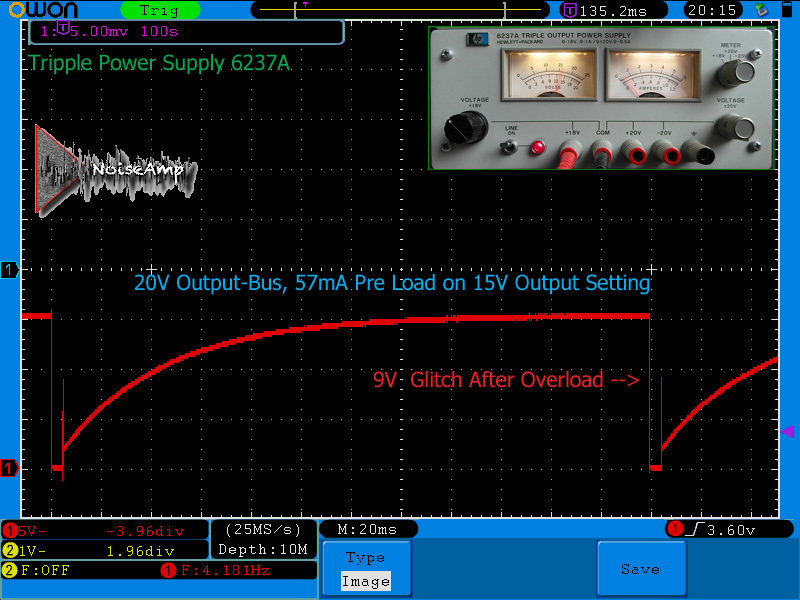The height and width of the screenshot is (600, 800).
Task: Click the -3.96div channel 1 offset value
Action: (x=145, y=531)
